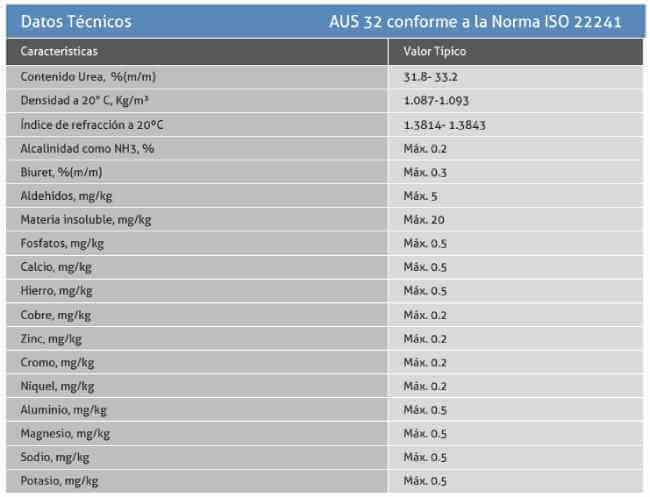Select the 'Fosfatos, mg/kg' row label

[x=62, y=243]
